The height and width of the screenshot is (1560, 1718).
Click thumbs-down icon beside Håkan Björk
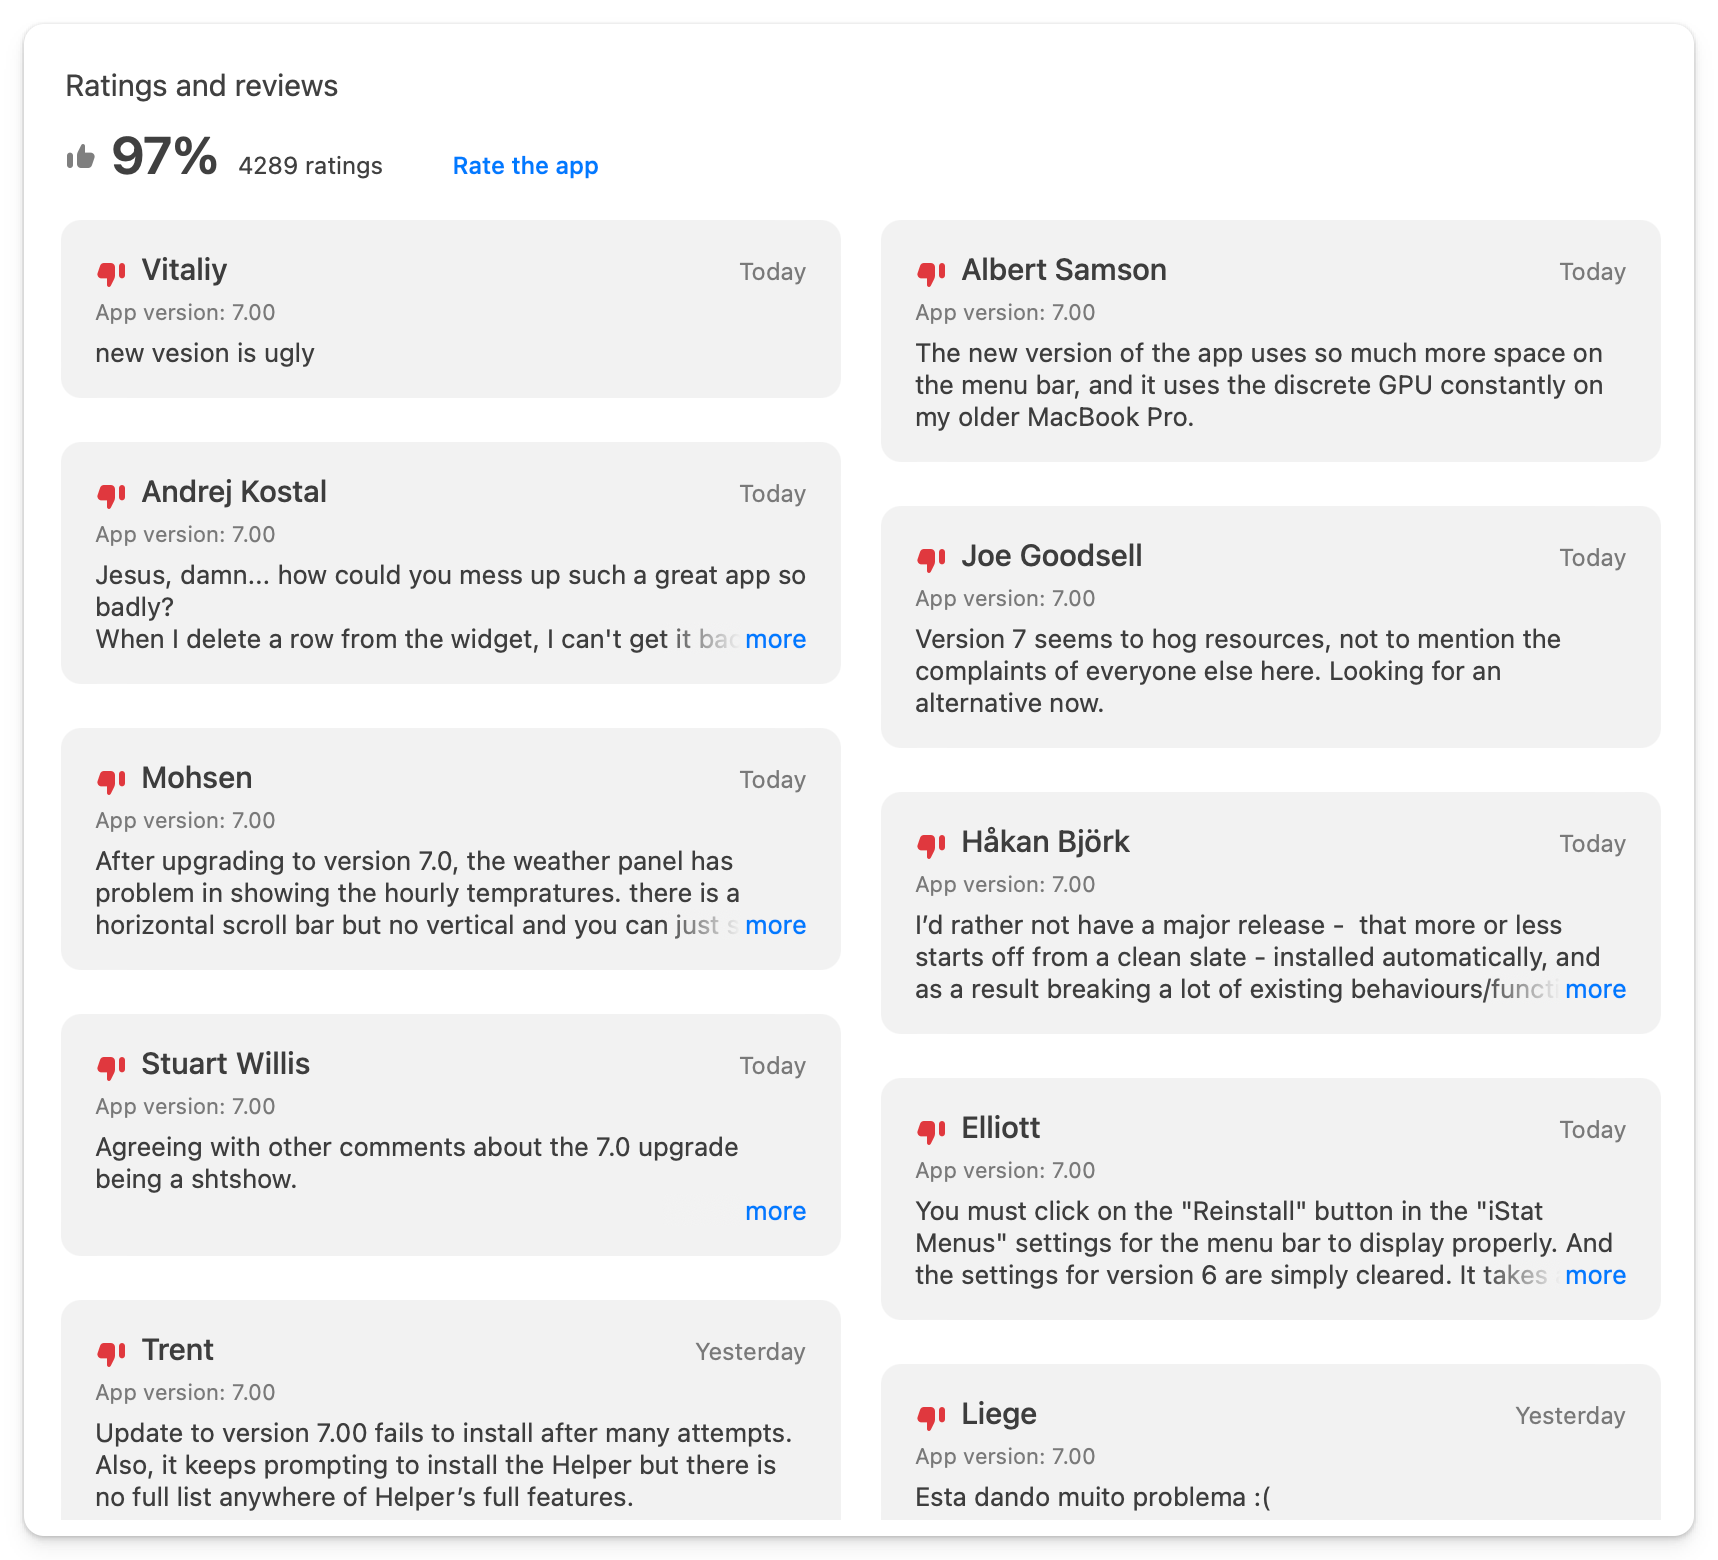(x=931, y=844)
